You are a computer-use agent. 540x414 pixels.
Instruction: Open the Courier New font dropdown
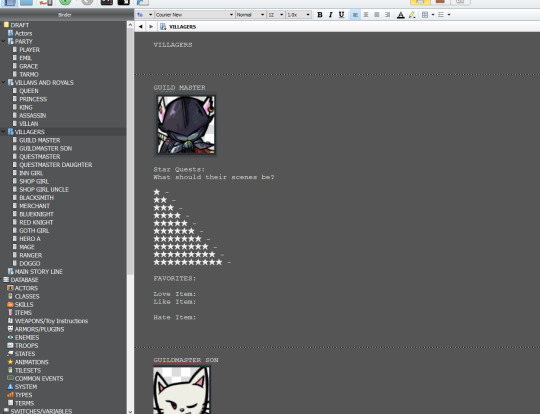(194, 15)
